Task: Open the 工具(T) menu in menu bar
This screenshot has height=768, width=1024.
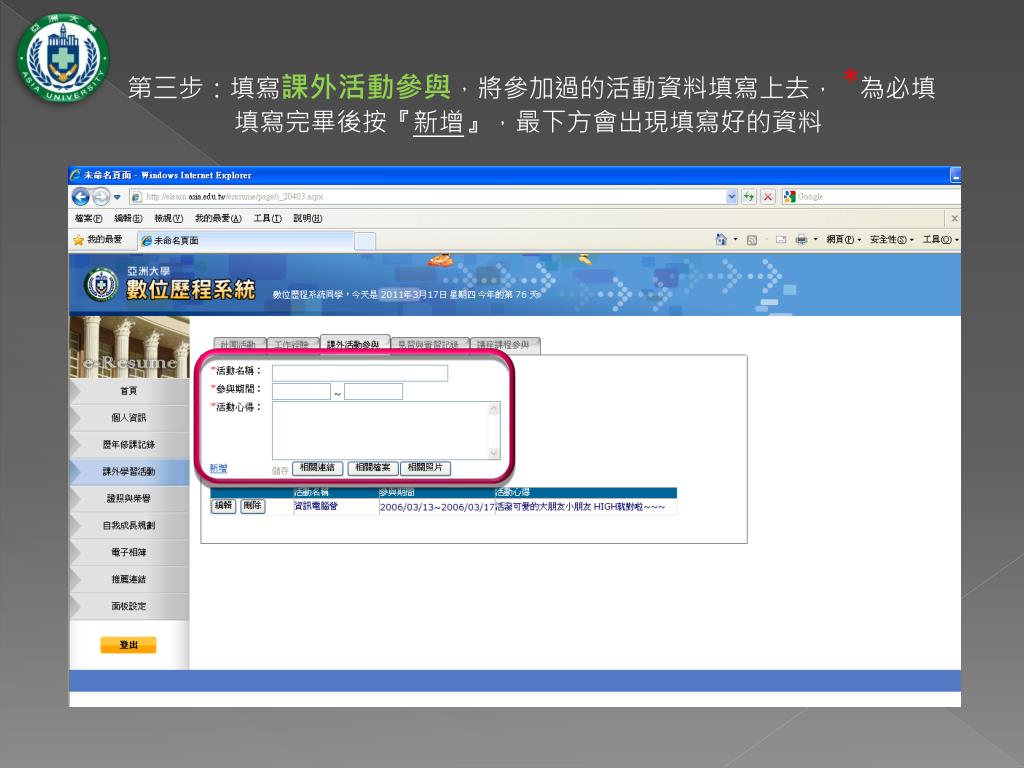Action: pos(268,218)
